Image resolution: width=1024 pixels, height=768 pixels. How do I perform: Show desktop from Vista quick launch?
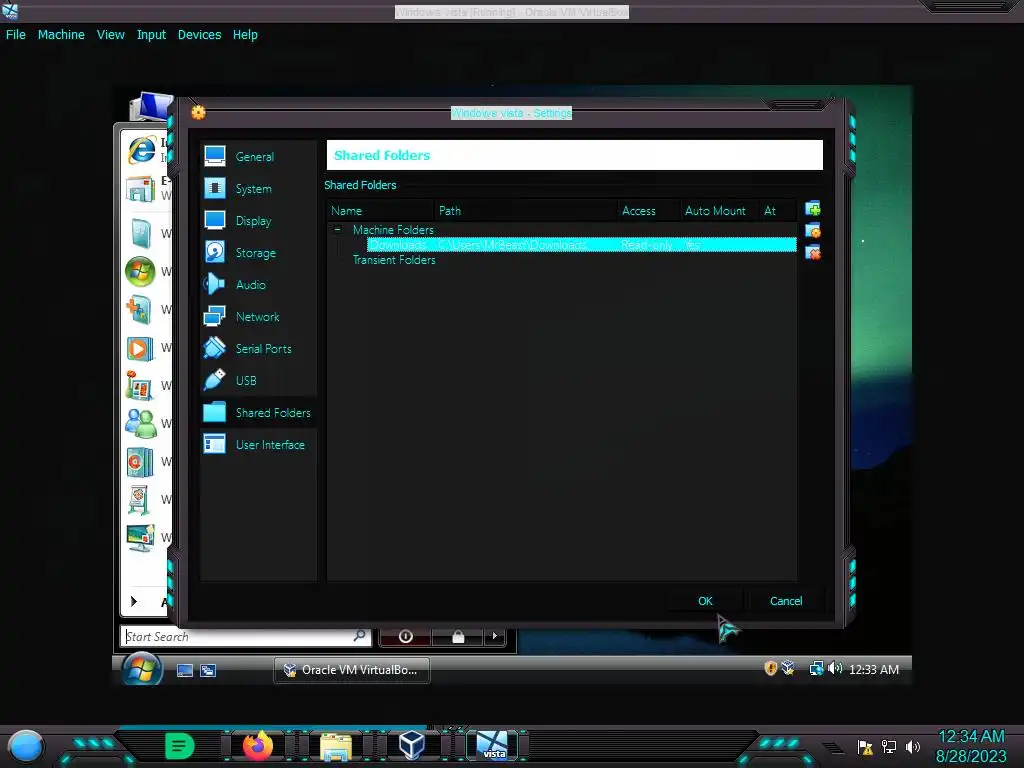coord(185,670)
